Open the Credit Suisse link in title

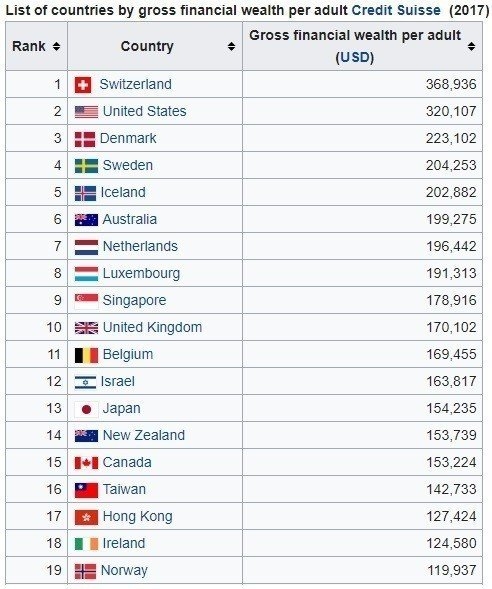(x=396, y=10)
